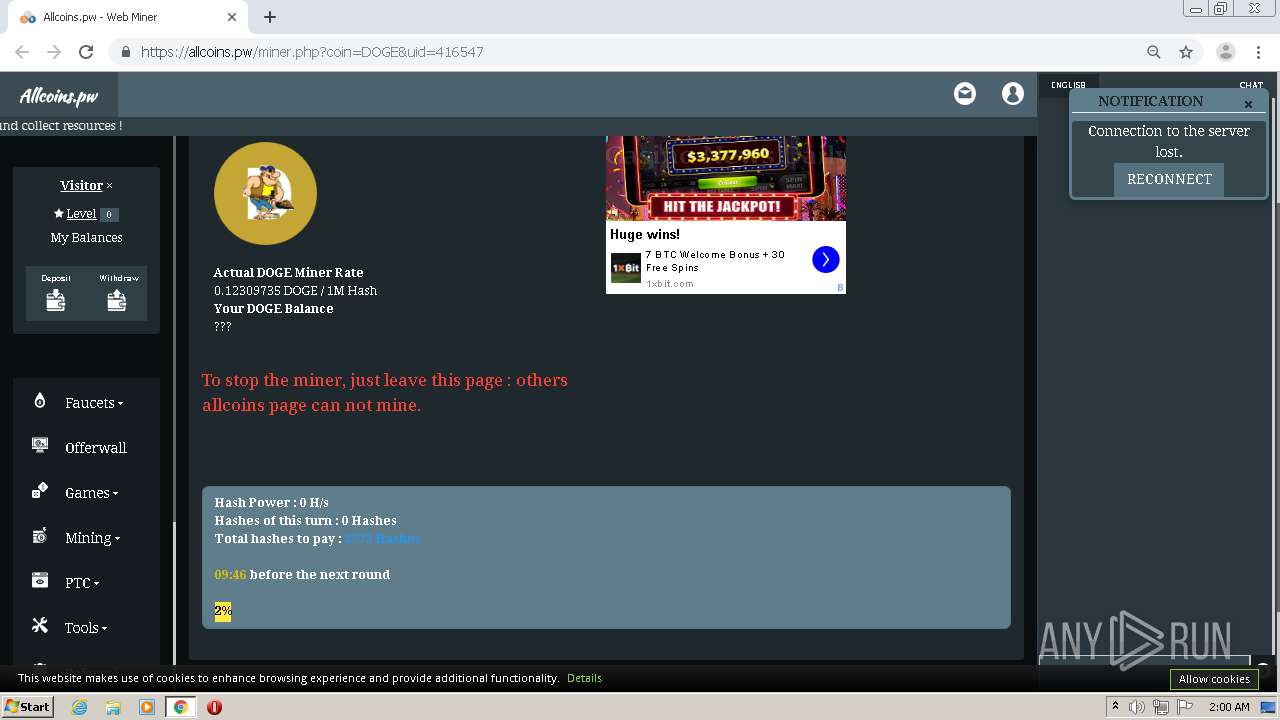
Task: Click the 'My Balances' text
Action: 86,238
